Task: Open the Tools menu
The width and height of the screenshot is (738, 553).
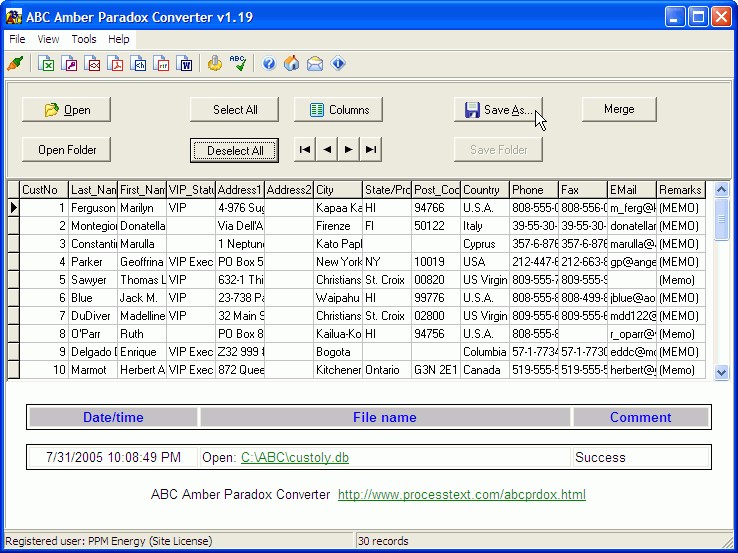Action: (84, 39)
